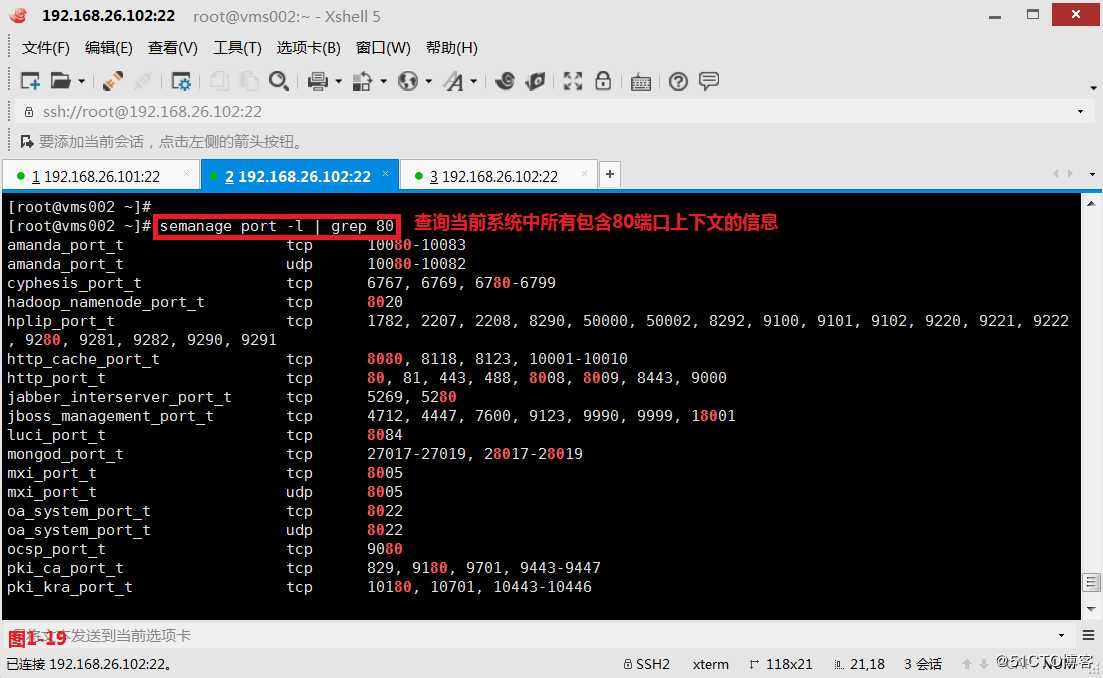The image size is (1103, 678).
Task: Expand the Encoding globe dropdown arrow
Action: coord(428,82)
